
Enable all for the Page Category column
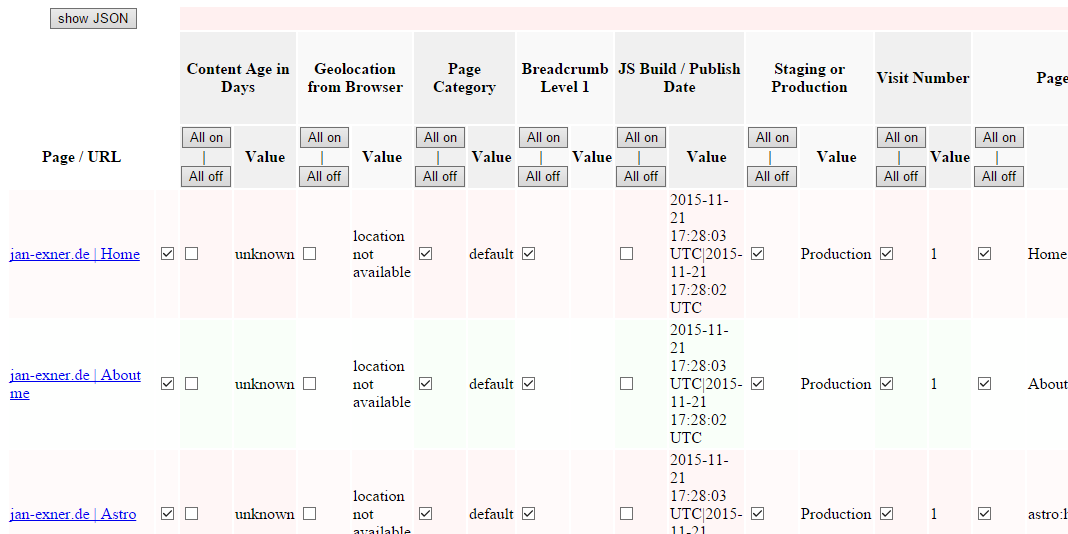440,138
